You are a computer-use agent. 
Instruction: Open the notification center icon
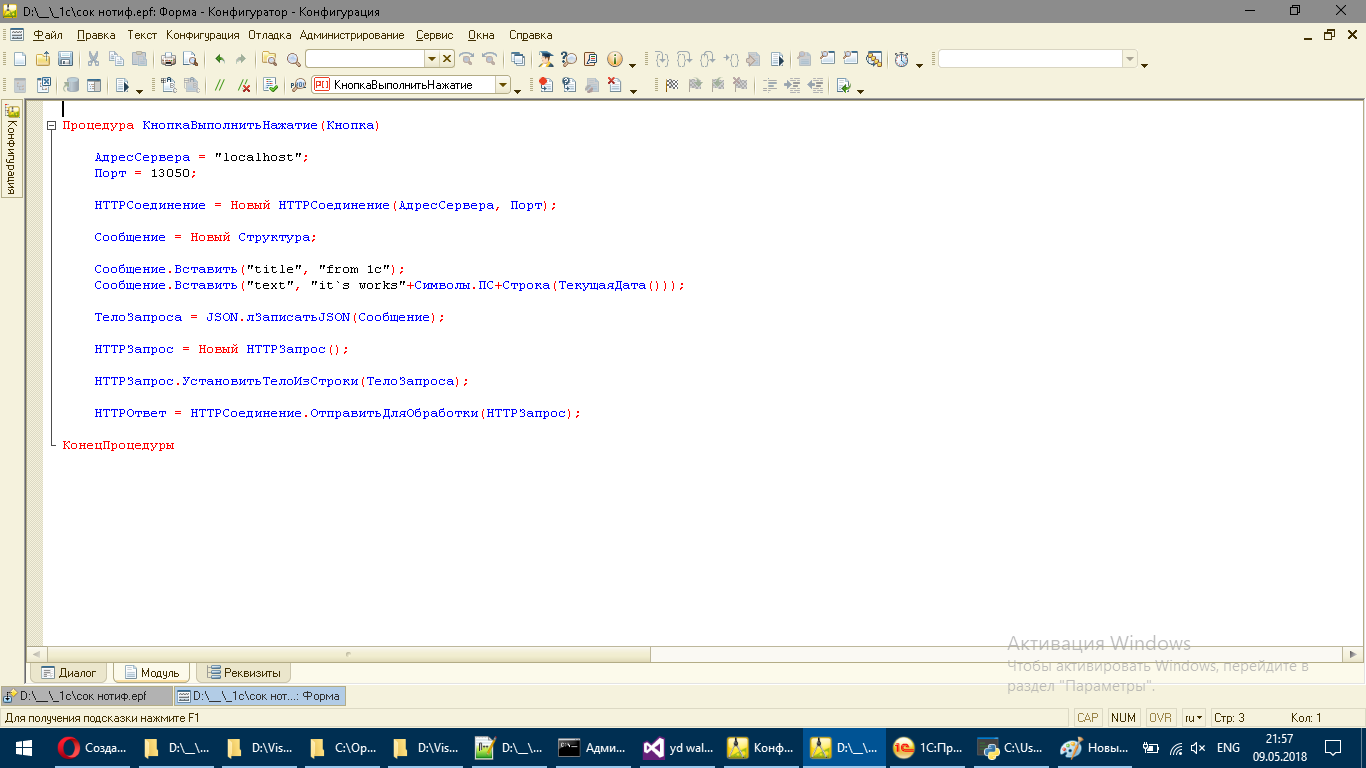coord(1333,747)
